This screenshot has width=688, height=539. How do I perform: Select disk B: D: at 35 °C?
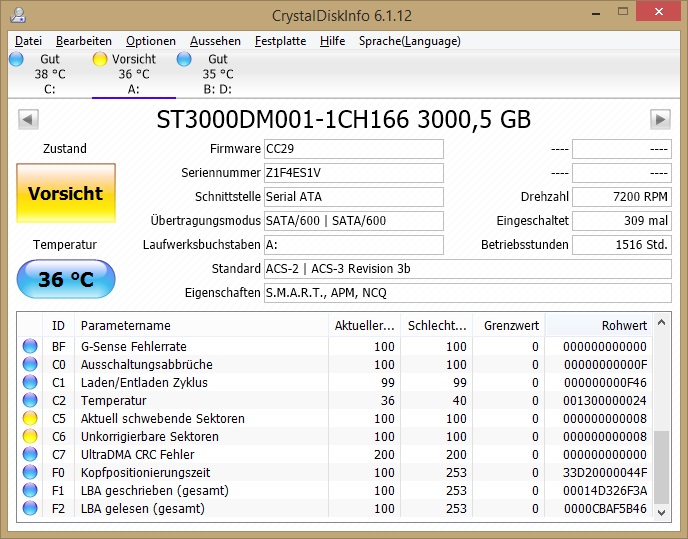[218, 74]
